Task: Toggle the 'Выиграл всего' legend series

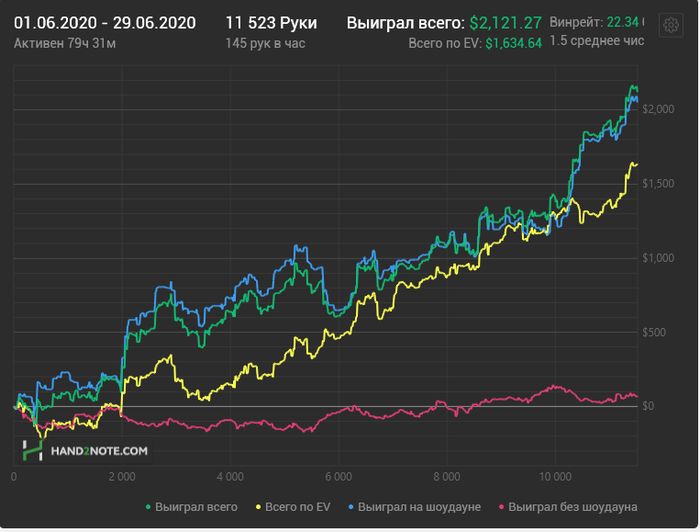Action: 192,507
